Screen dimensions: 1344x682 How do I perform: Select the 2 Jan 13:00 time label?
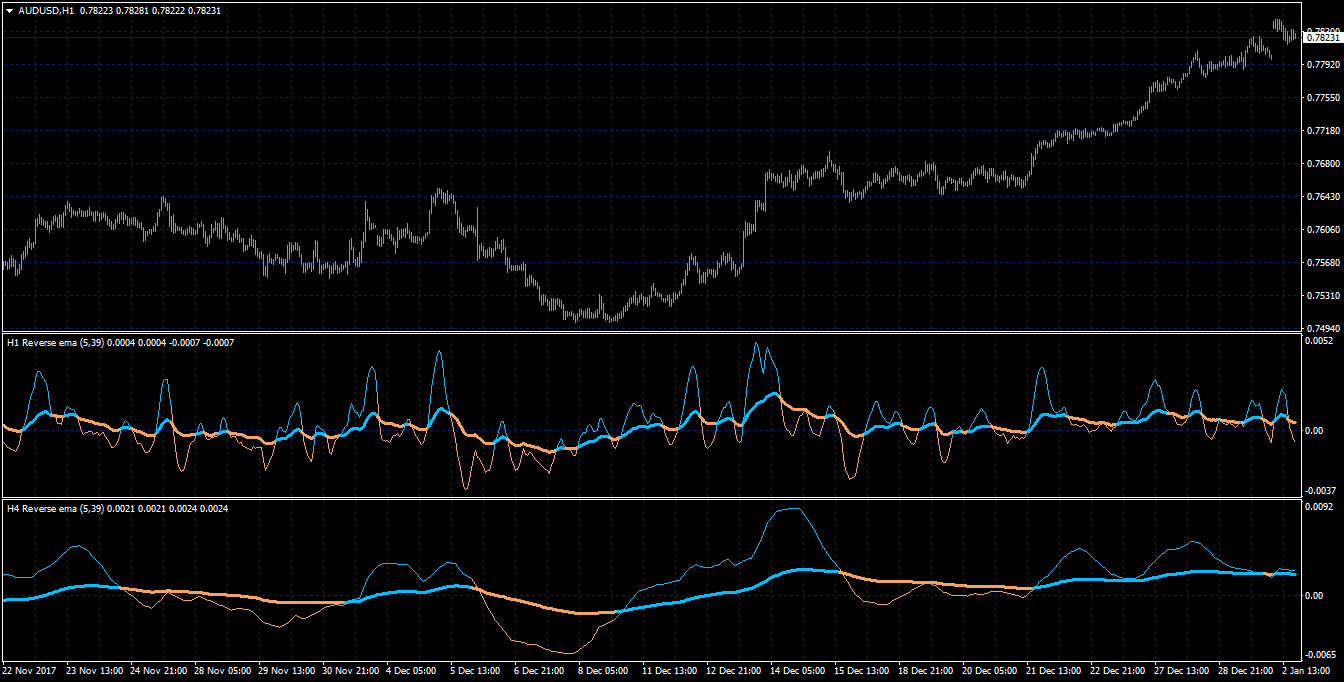pyautogui.click(x=1304, y=669)
